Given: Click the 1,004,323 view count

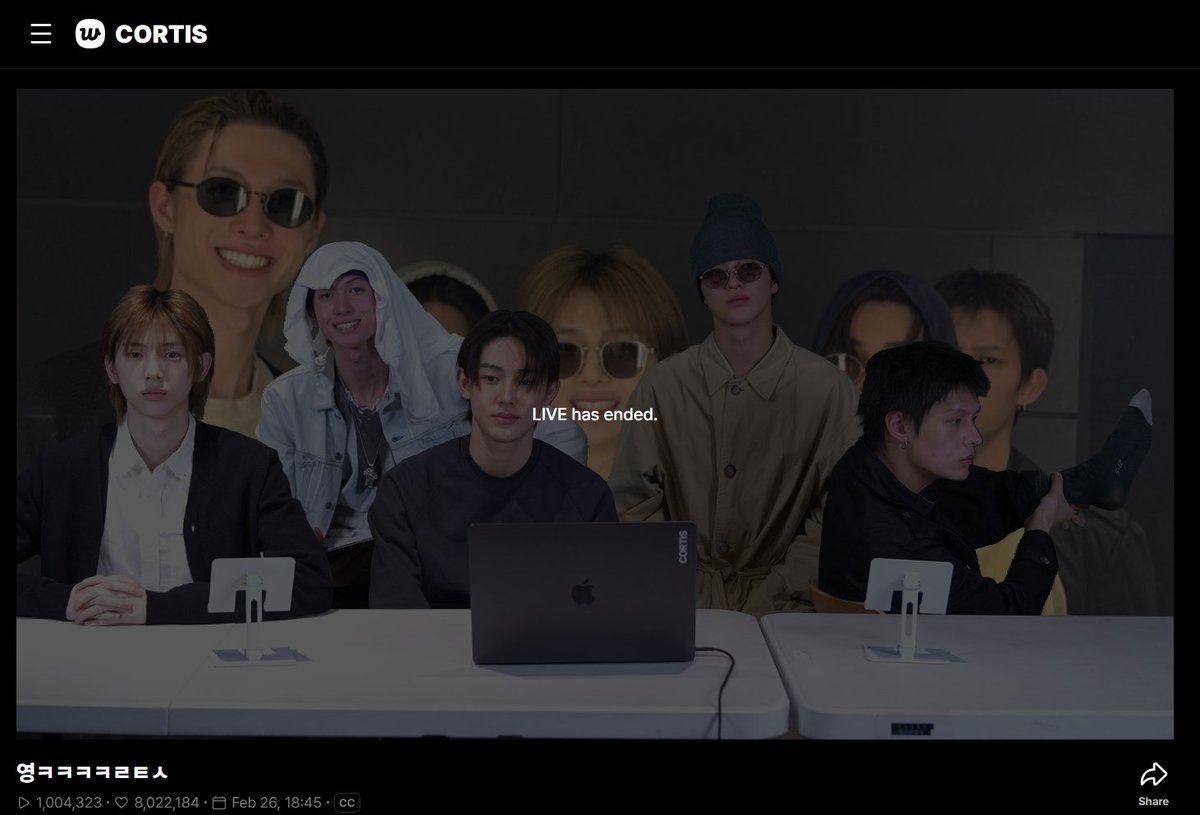Looking at the screenshot, I should coord(69,802).
